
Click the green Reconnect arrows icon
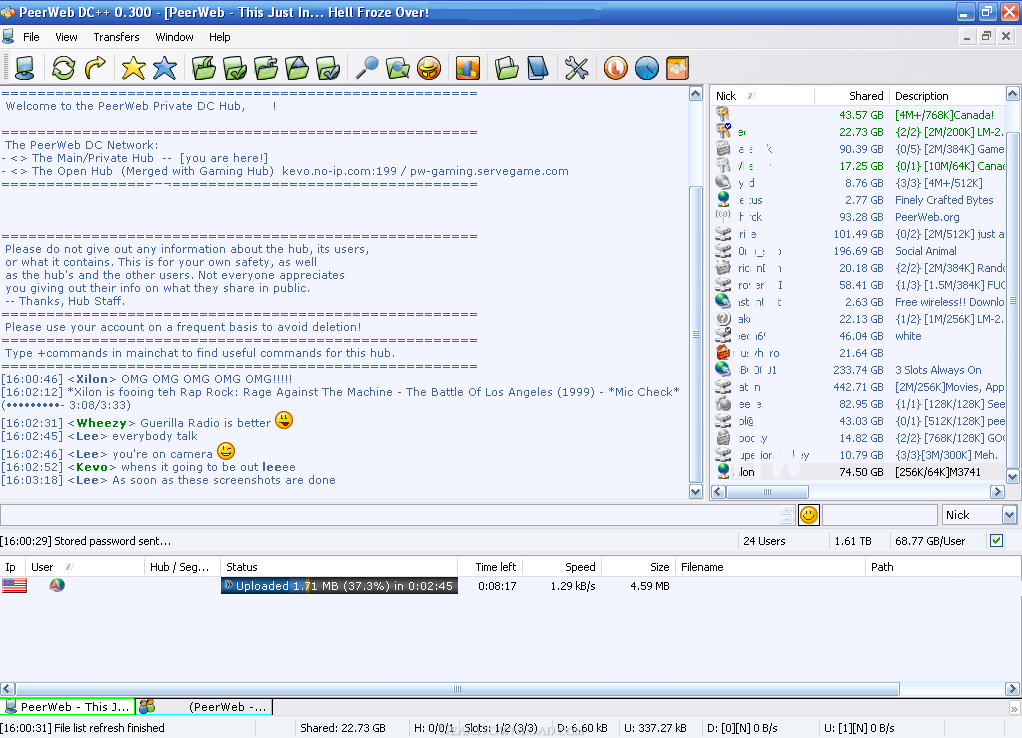point(64,68)
